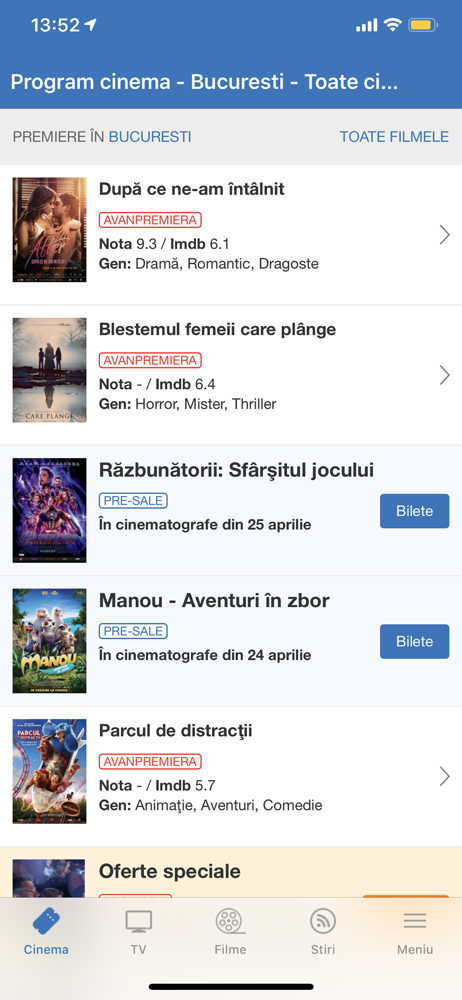
Task: Open the After movie poster thumbnail
Action: (x=49, y=230)
